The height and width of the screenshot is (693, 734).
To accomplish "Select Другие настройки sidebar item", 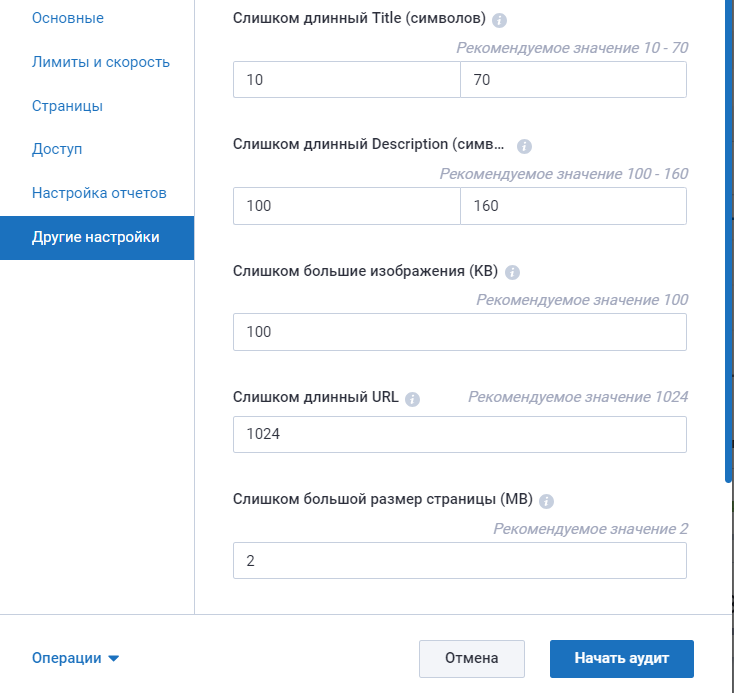I will [96, 237].
